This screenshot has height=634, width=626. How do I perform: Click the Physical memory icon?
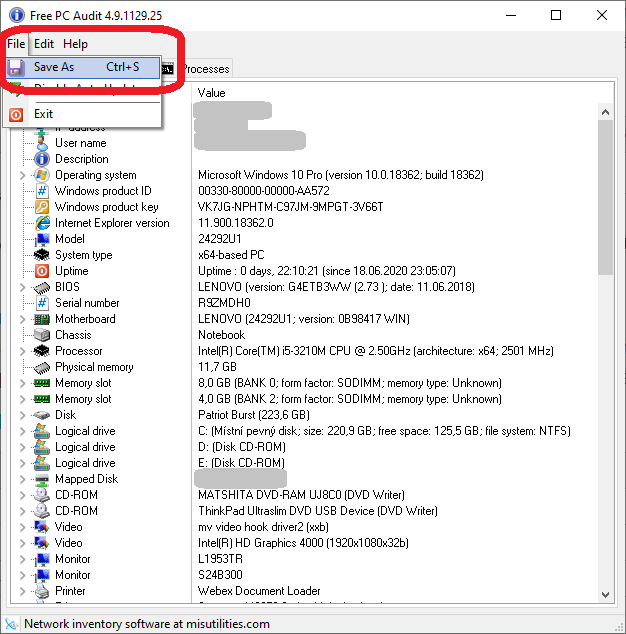coord(42,367)
